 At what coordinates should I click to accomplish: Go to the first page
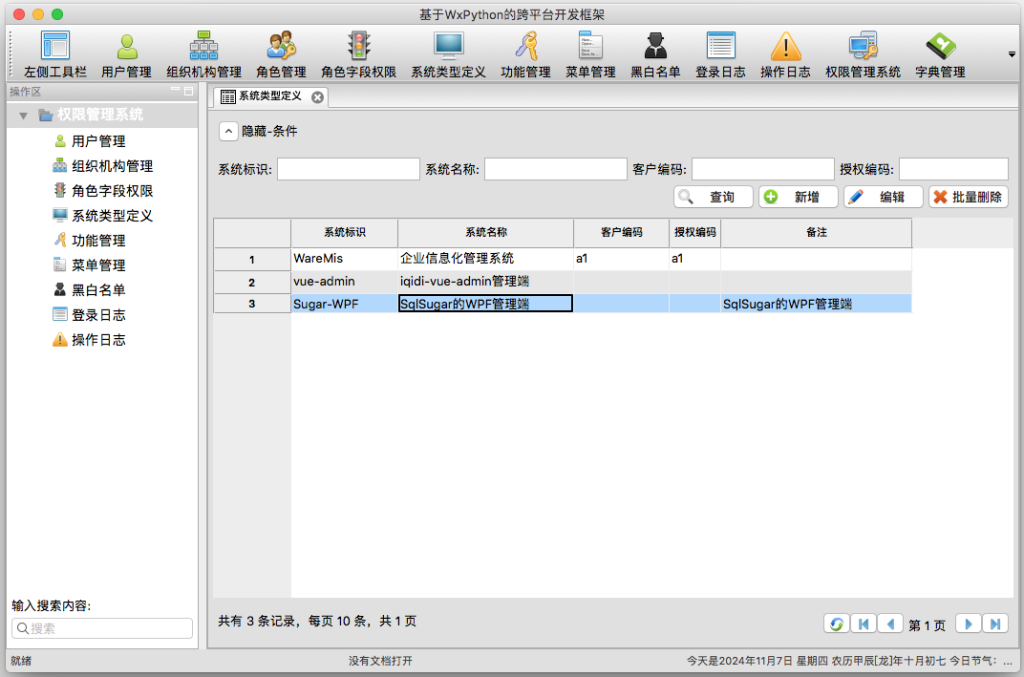[863, 624]
